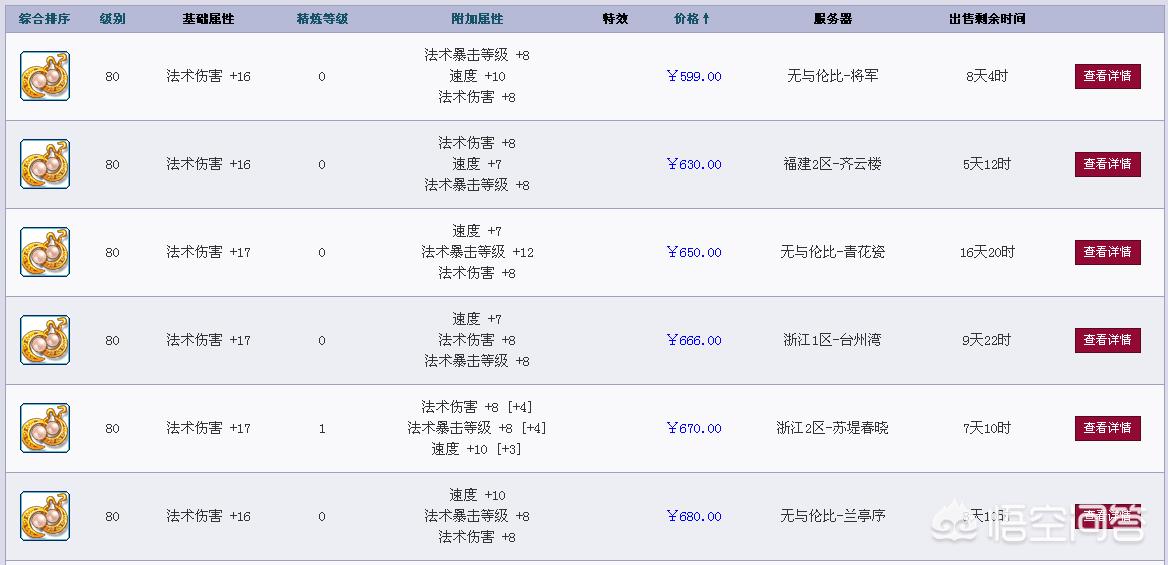
Task: View details of 浙江2区-苏堤春晓 listing
Action: [x=1108, y=428]
